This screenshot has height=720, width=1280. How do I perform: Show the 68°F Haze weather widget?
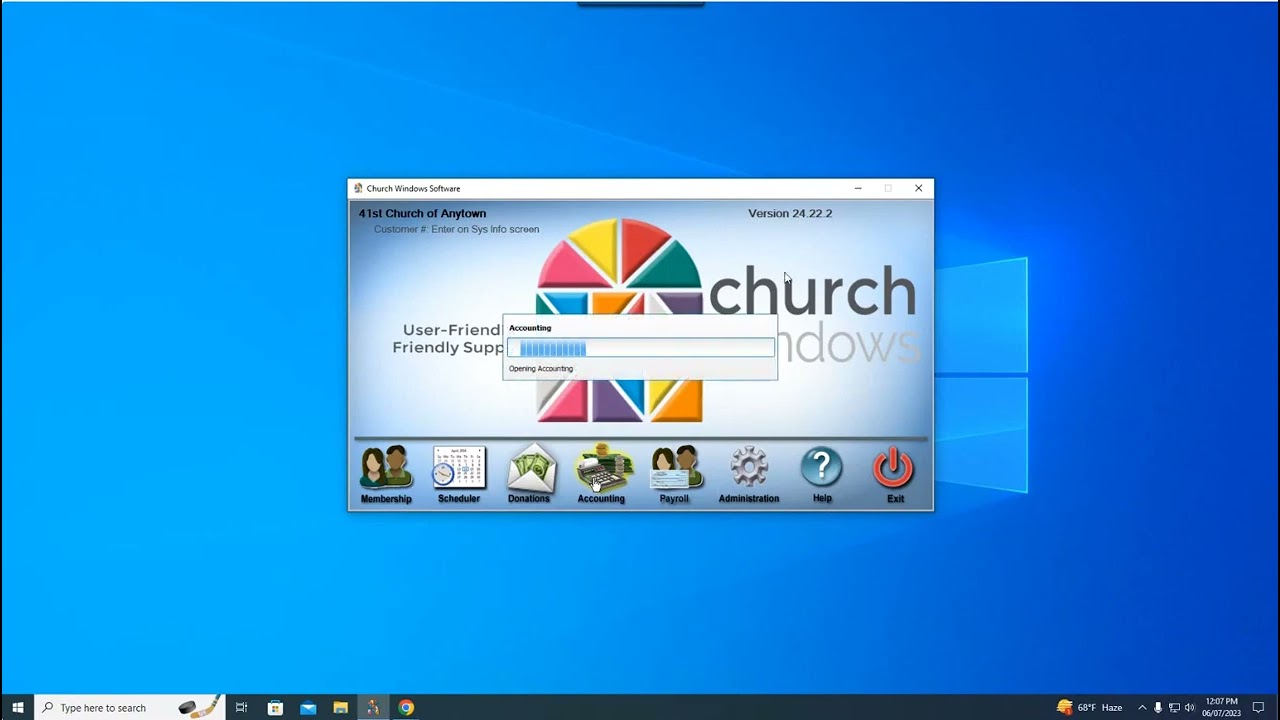[x=1090, y=708]
